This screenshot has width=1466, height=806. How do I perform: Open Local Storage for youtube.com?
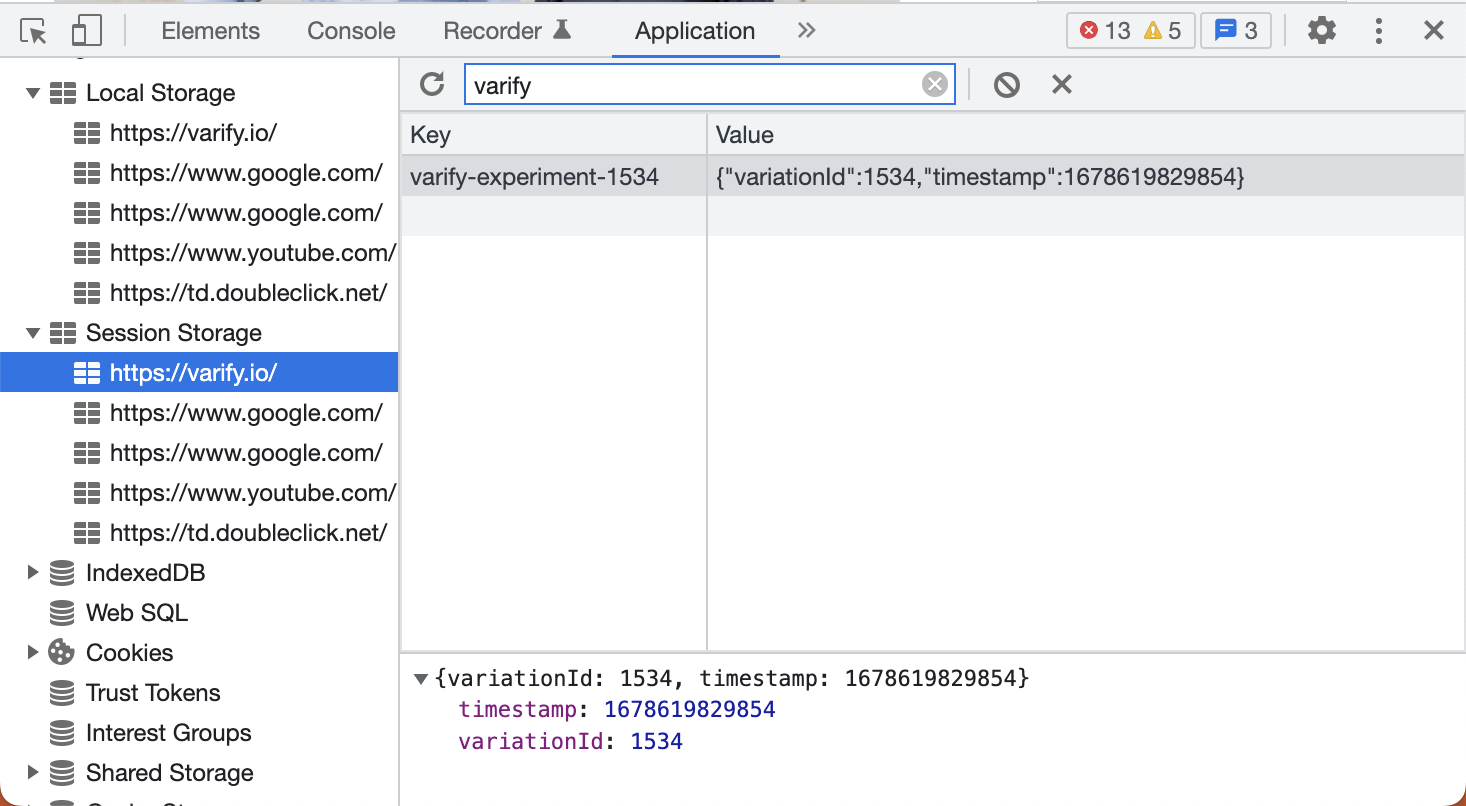pos(253,253)
